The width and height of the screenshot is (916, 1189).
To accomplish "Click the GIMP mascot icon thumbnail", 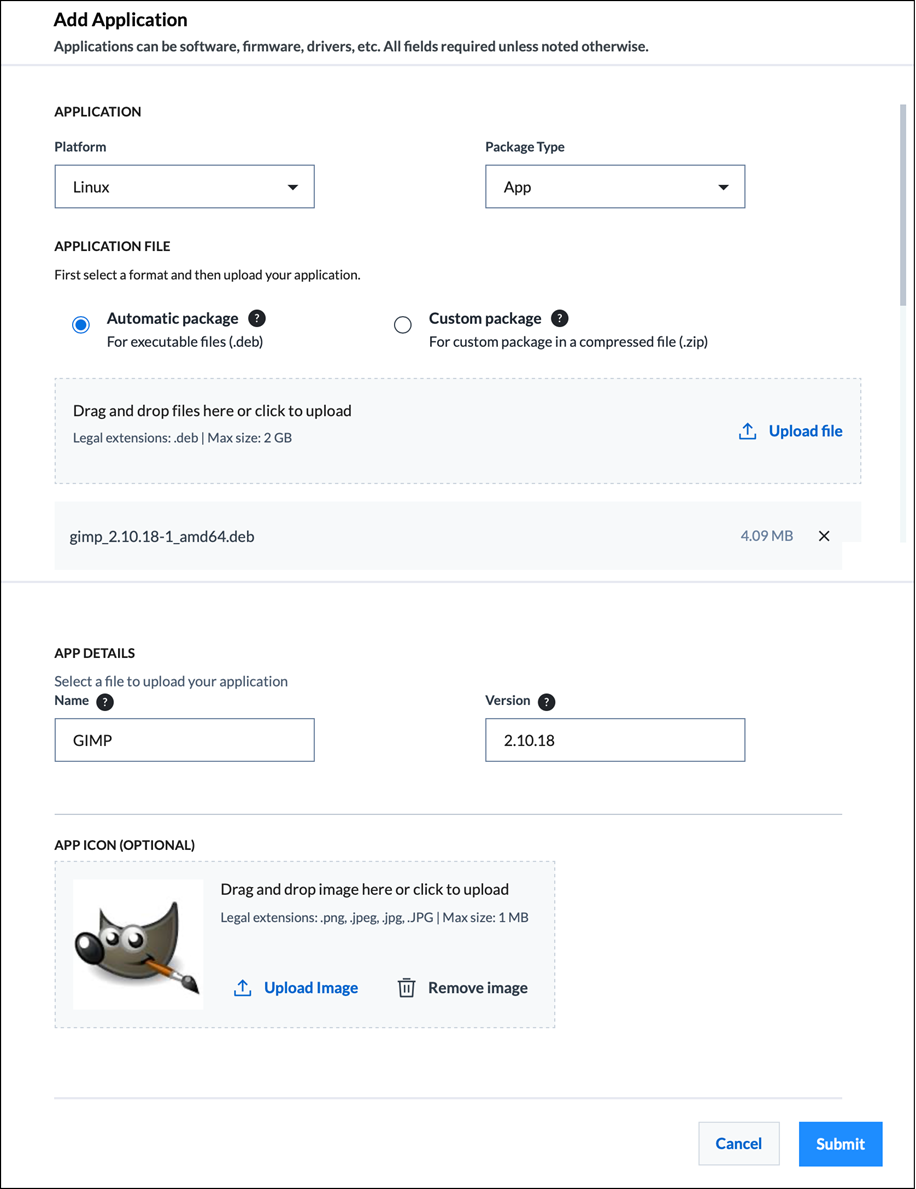I will point(138,945).
